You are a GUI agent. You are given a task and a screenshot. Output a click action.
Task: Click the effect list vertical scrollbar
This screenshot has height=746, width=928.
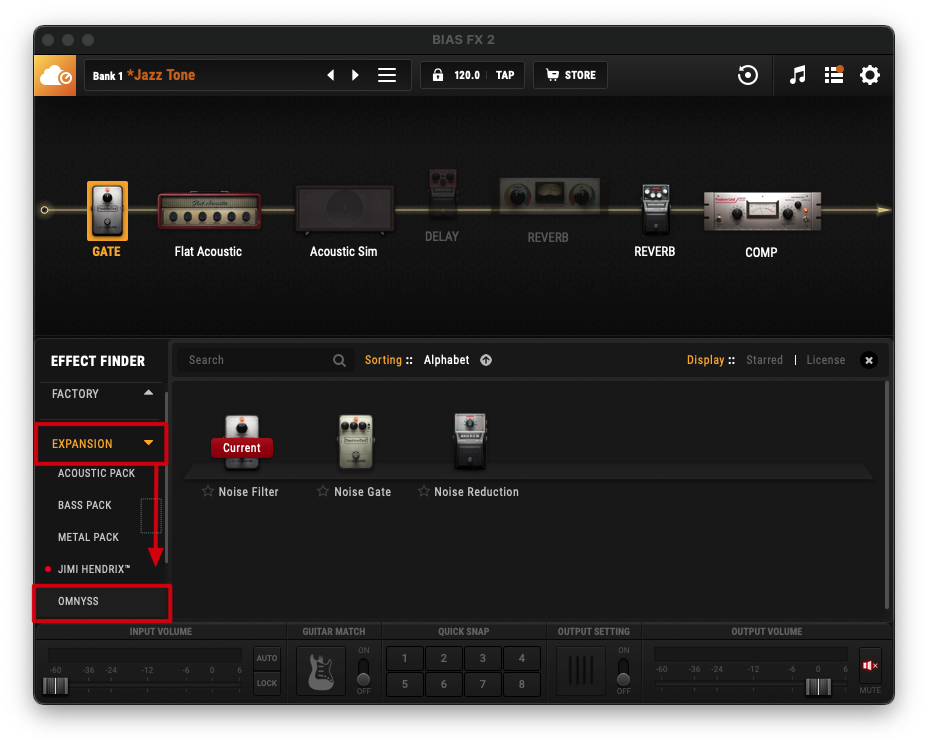(887, 495)
